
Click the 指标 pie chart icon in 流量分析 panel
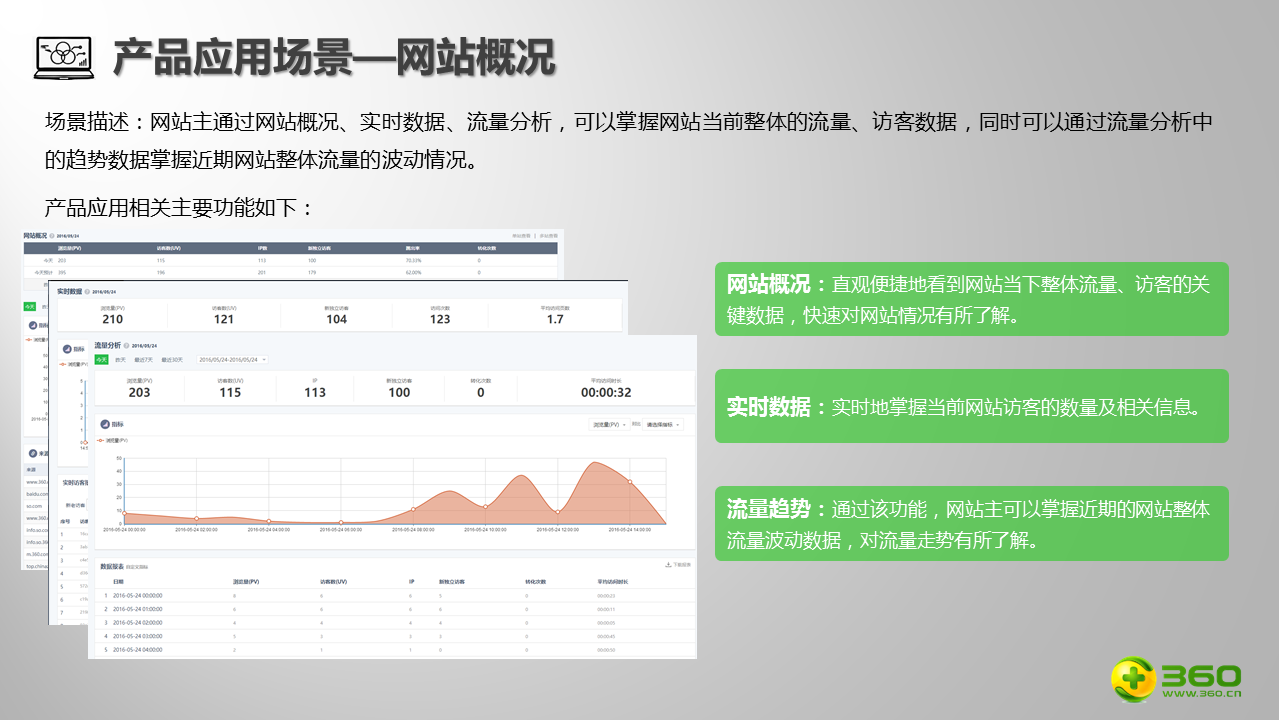pyautogui.click(x=103, y=425)
